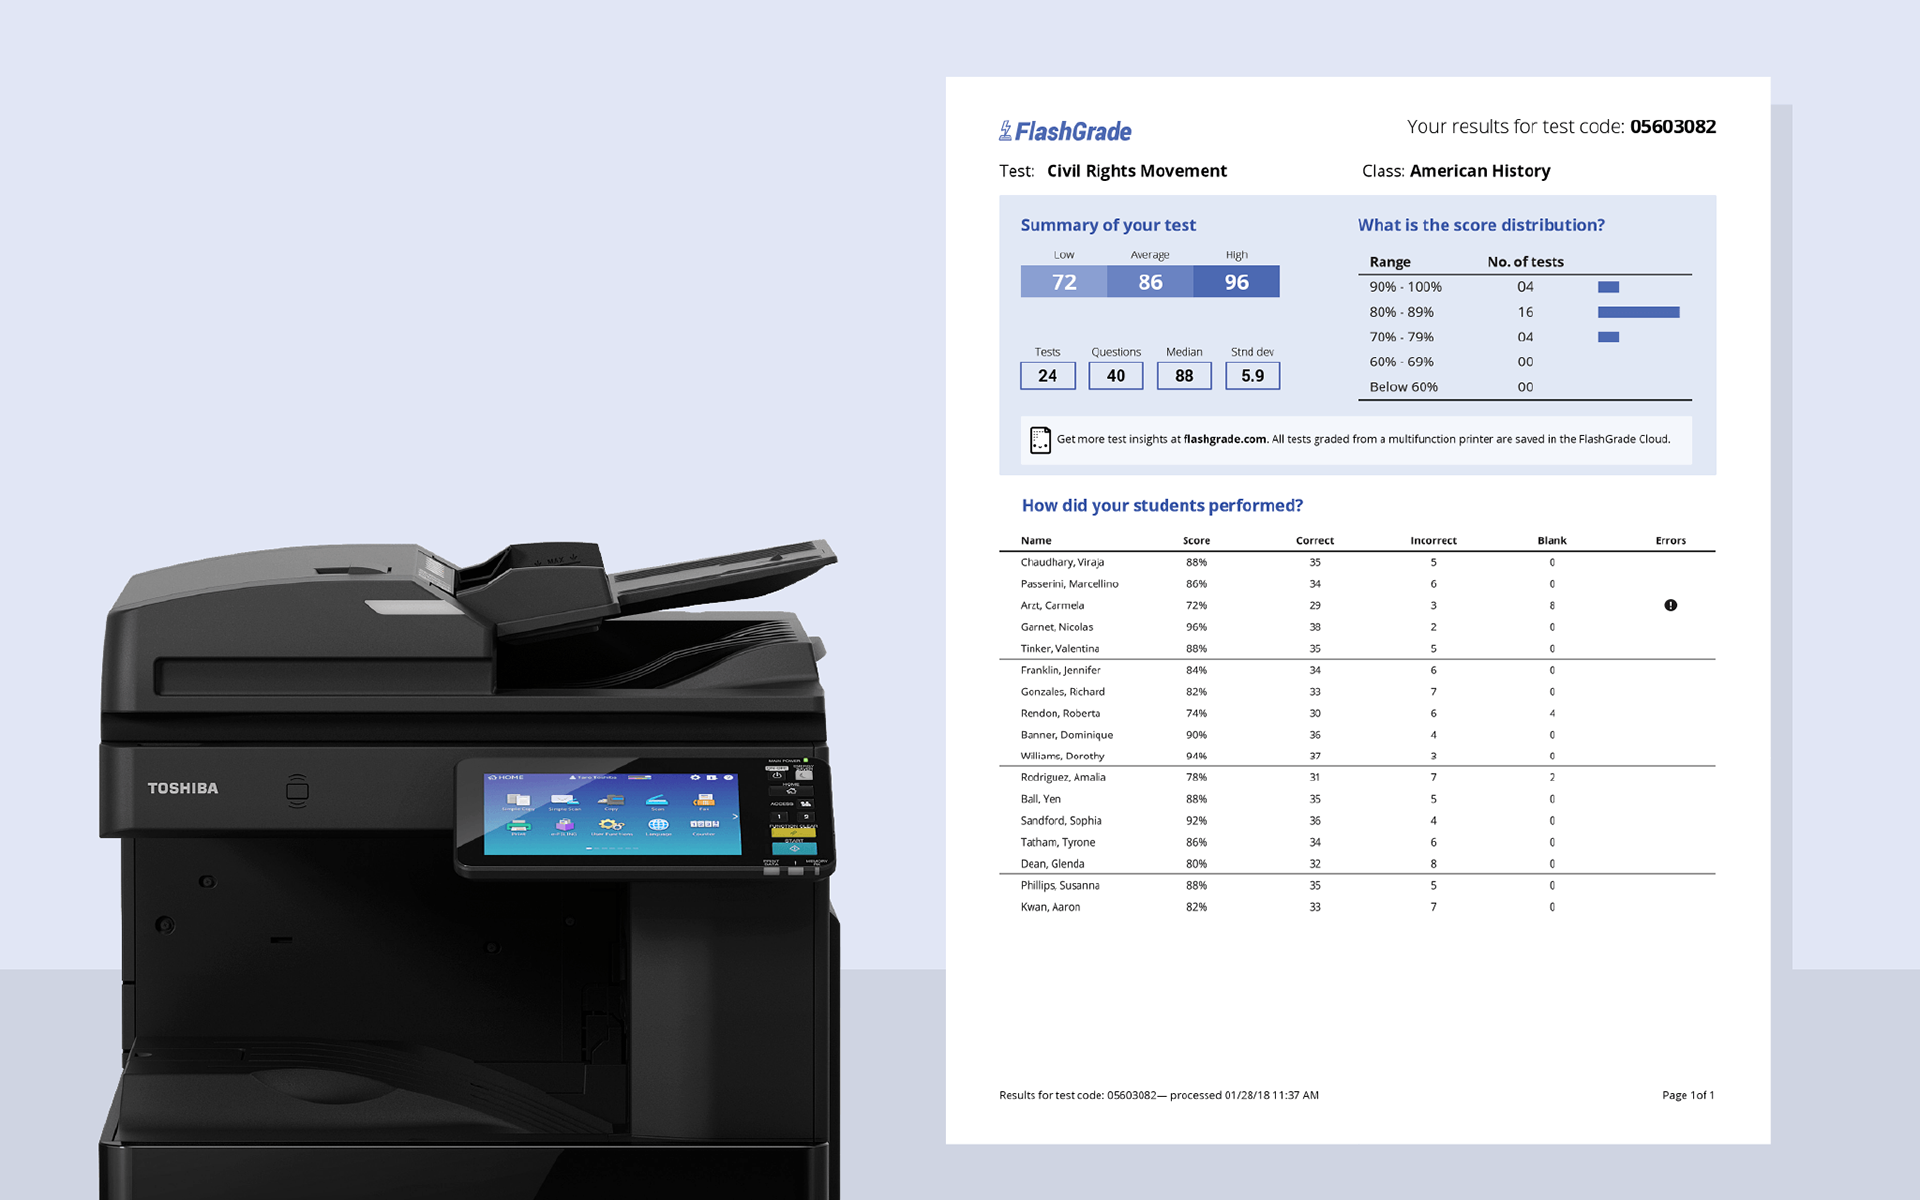The image size is (1920, 1200).
Task: Click the Stnd dev value field 5.9
Action: [1253, 376]
